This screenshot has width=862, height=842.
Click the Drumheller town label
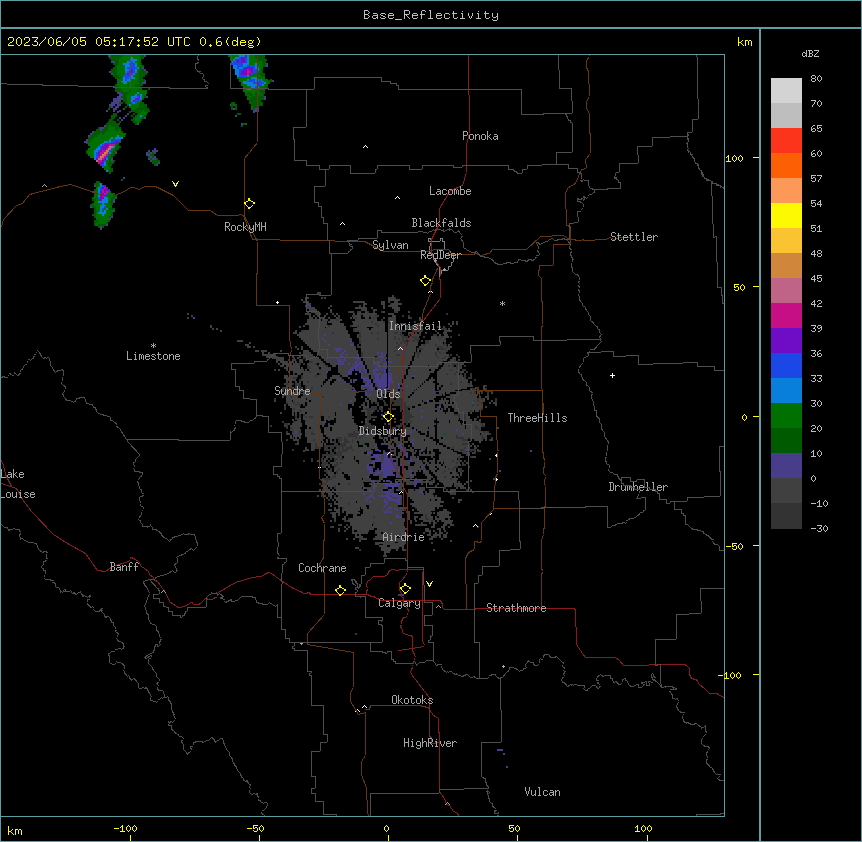point(638,487)
